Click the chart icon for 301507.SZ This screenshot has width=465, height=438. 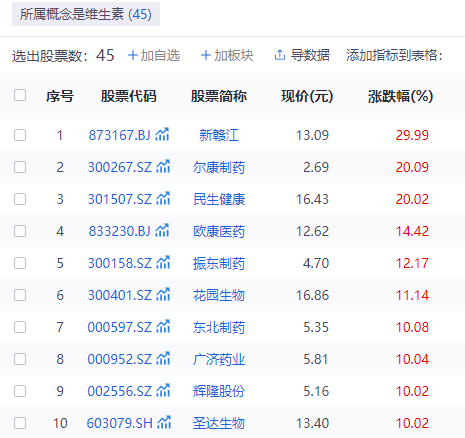coord(163,199)
